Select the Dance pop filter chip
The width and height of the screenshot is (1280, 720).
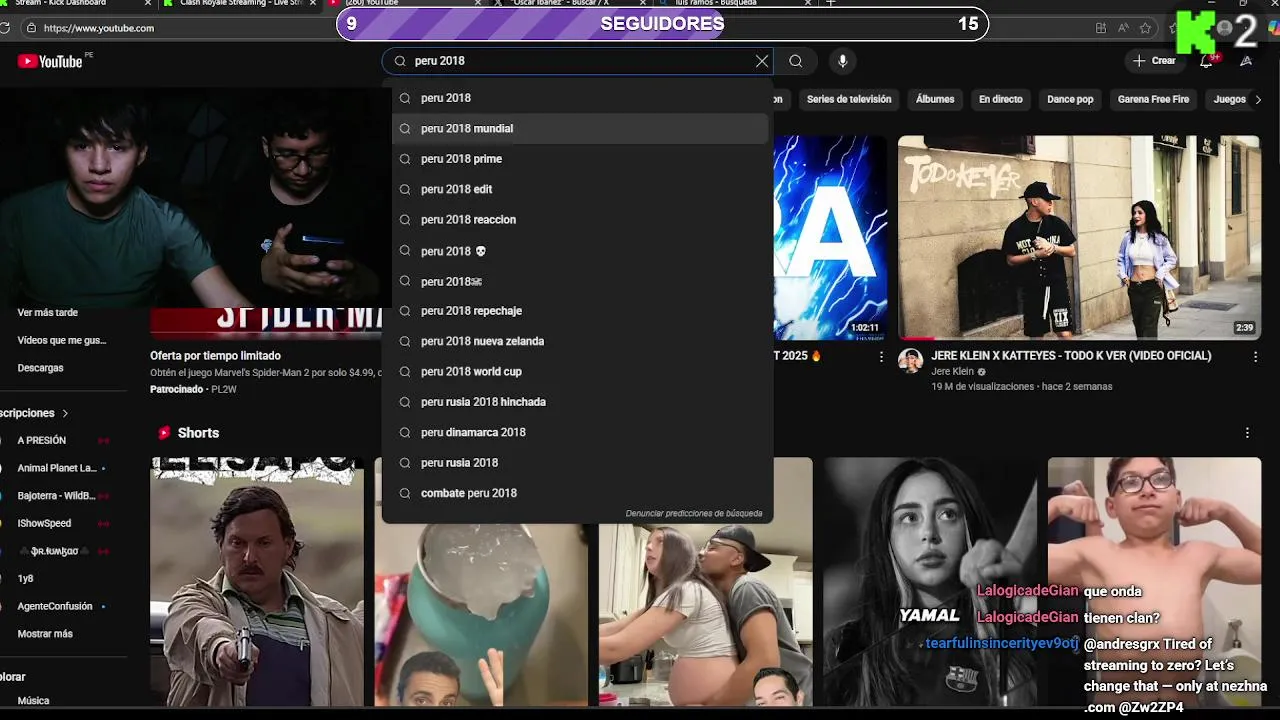pyautogui.click(x=1070, y=99)
